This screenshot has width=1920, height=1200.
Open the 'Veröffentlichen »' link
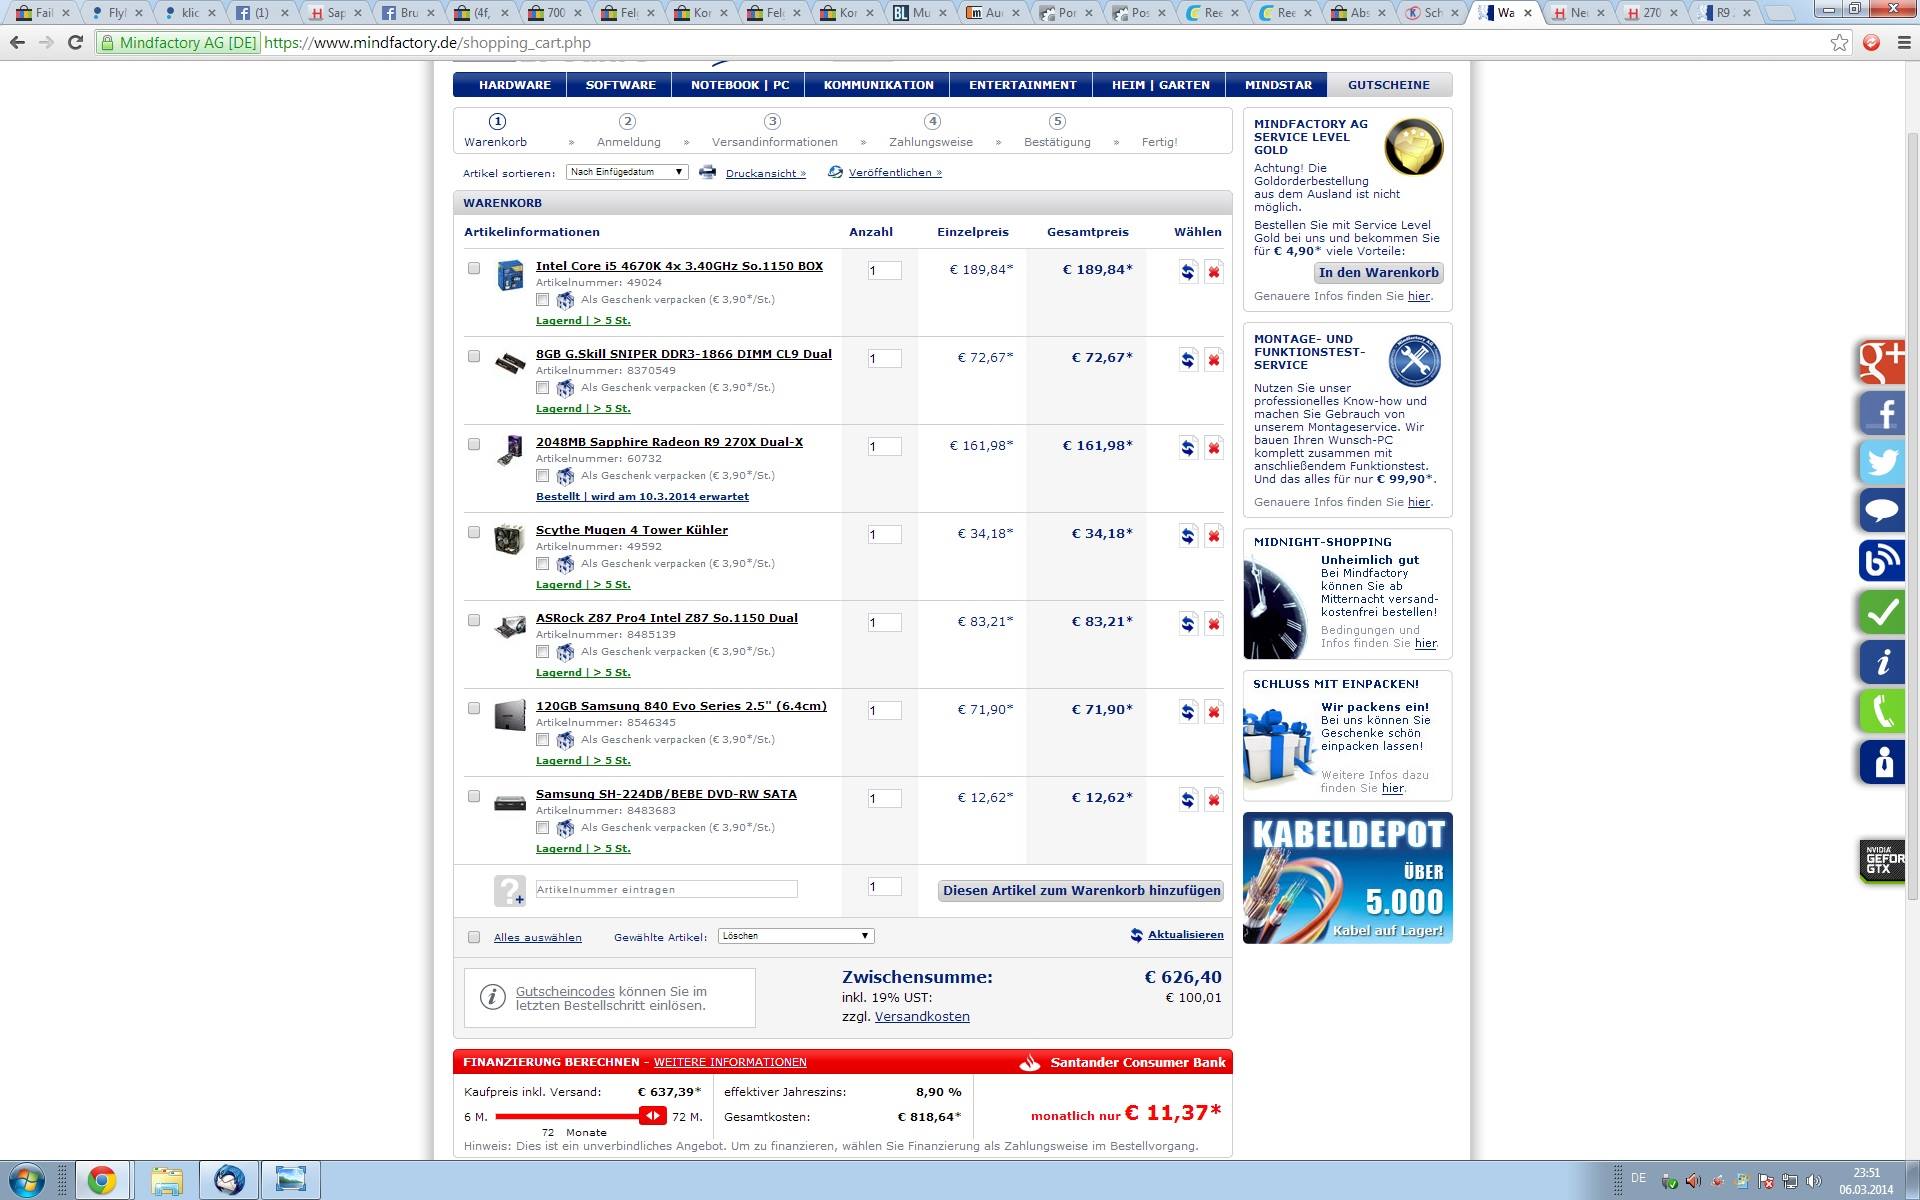895,173
